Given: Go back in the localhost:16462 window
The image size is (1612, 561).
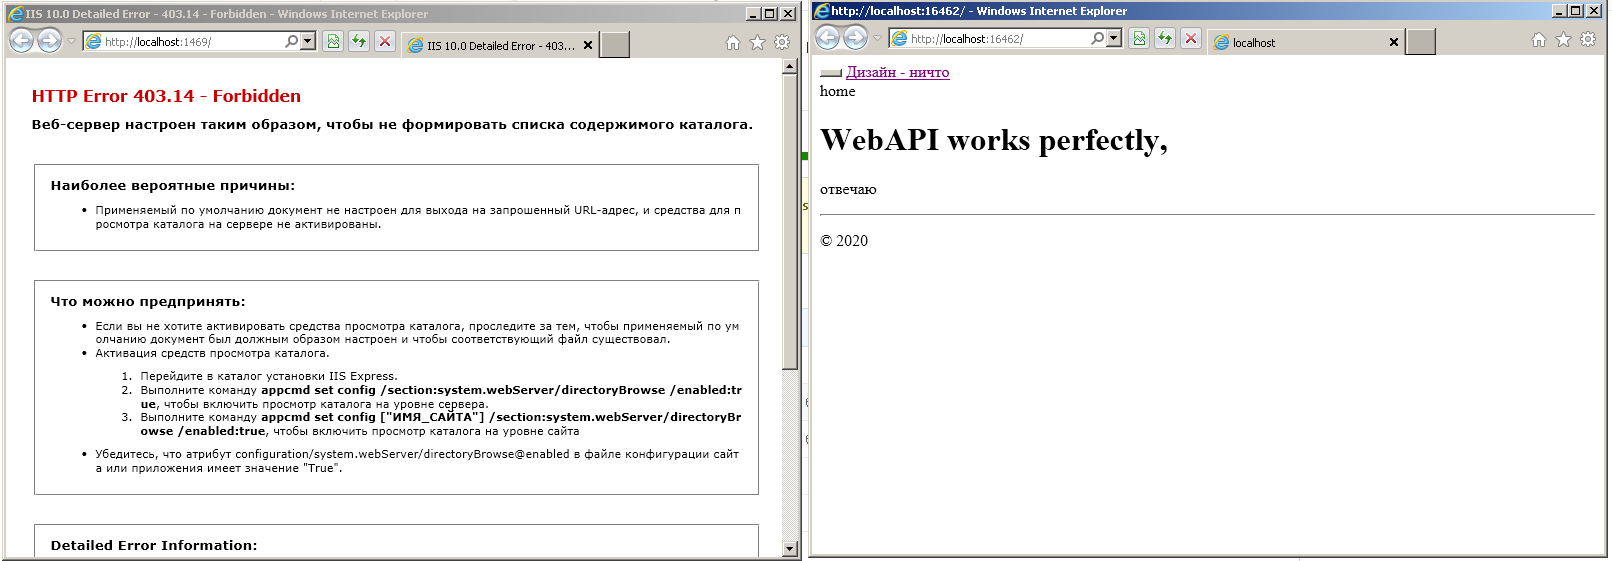Looking at the screenshot, I should point(828,38).
